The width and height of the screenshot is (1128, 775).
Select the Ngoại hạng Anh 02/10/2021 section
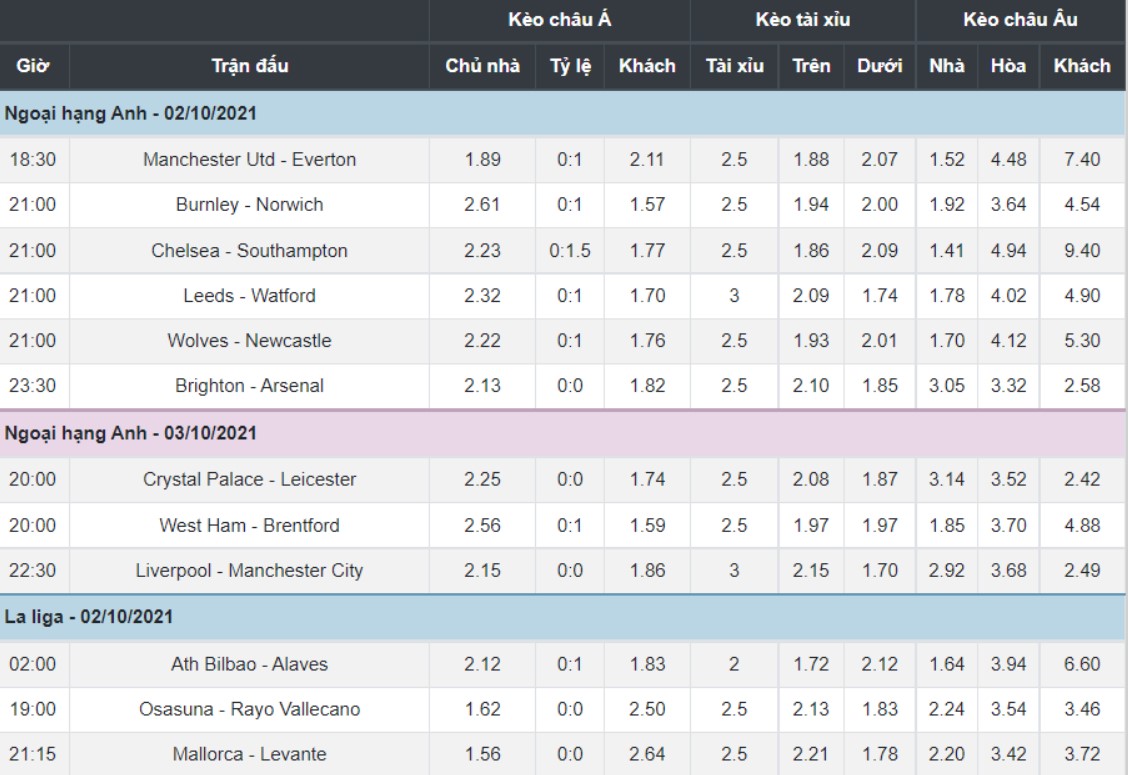[563, 113]
